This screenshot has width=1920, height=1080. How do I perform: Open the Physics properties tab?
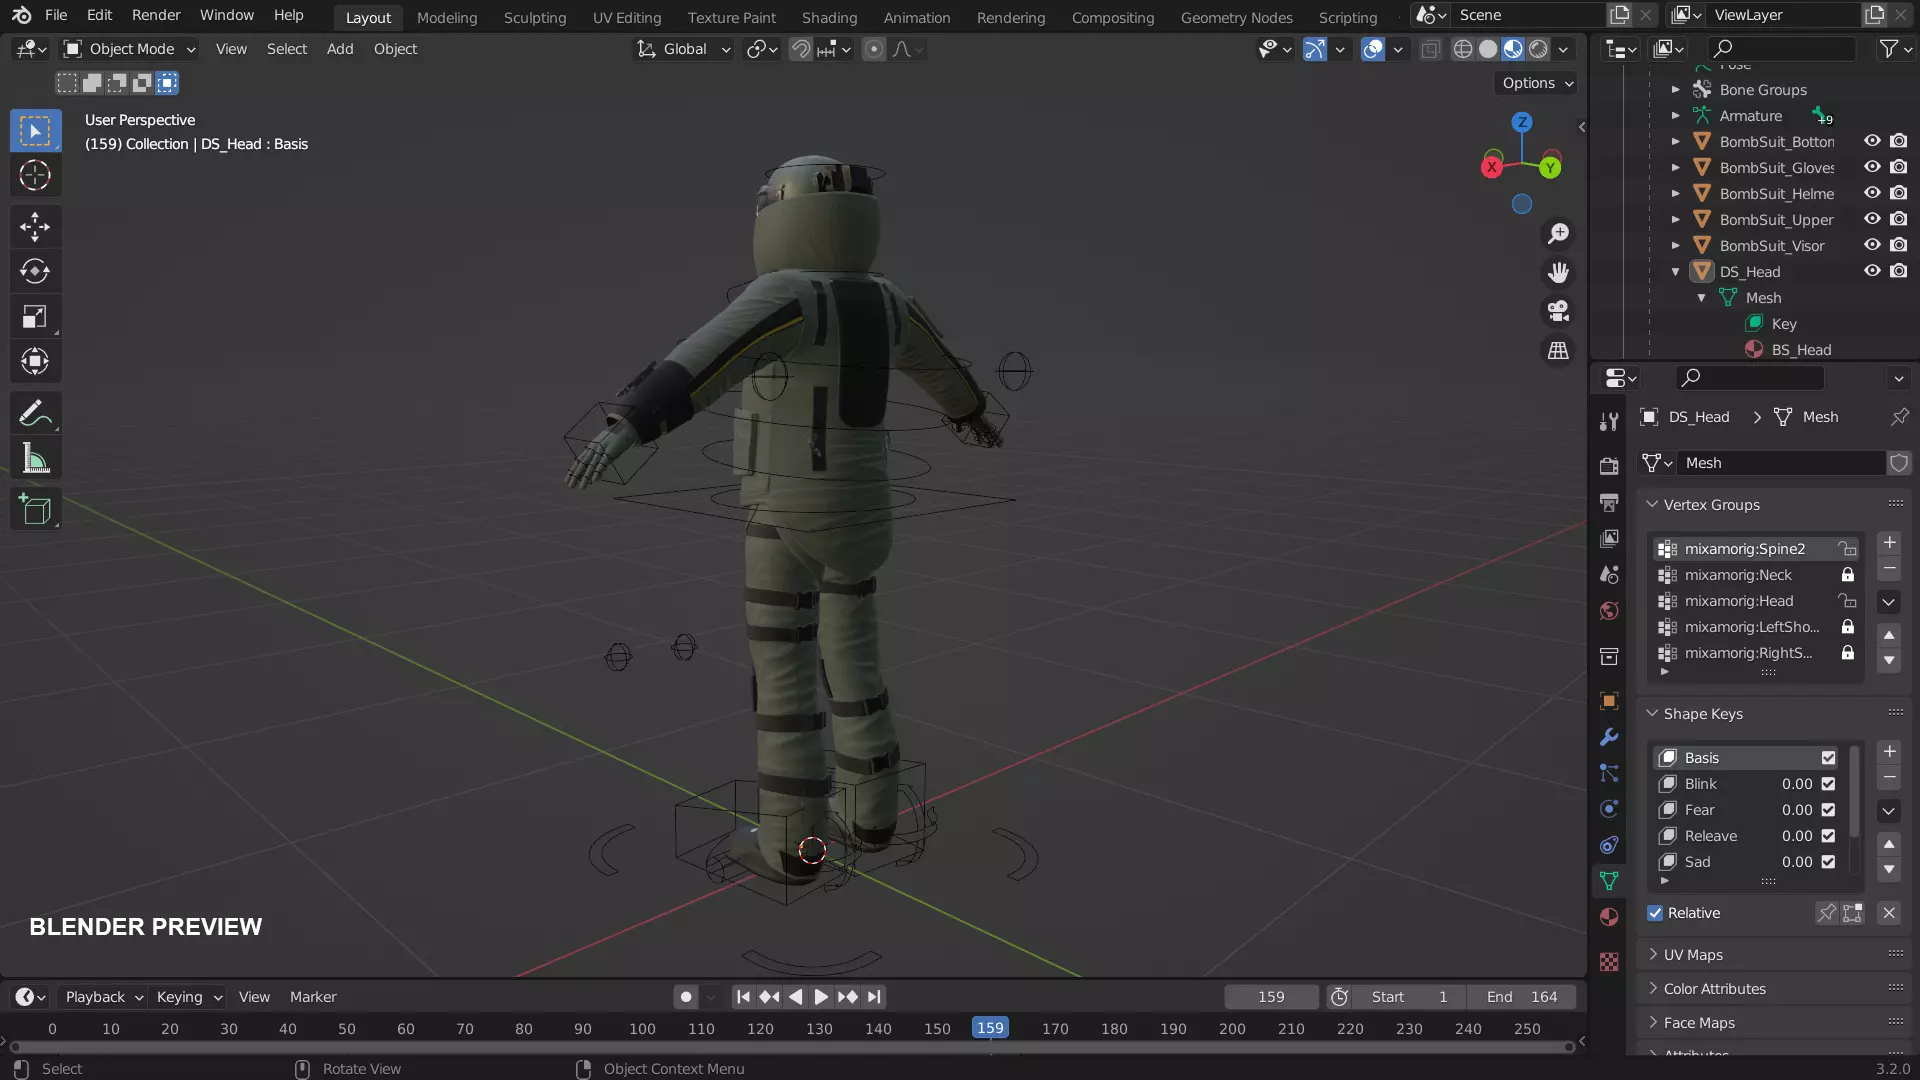pos(1609,809)
